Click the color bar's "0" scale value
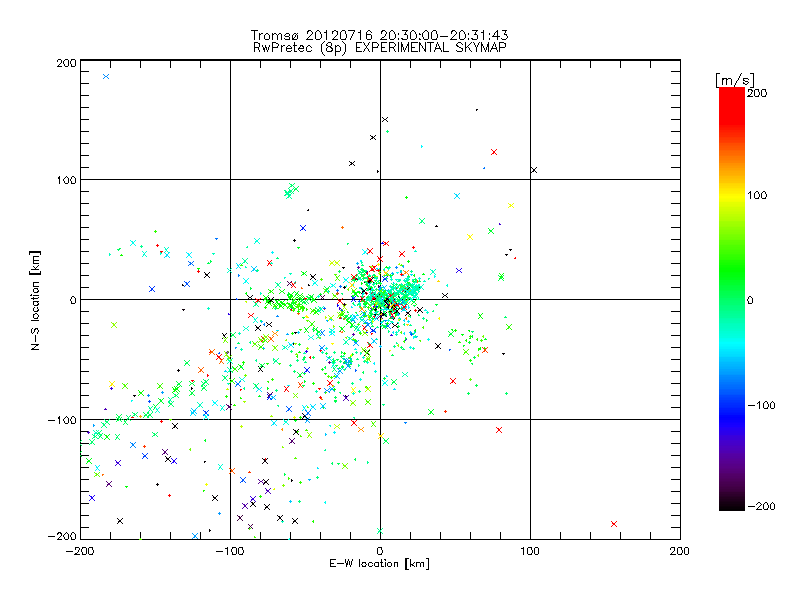Screen dimensions: 800x600 click(x=750, y=301)
